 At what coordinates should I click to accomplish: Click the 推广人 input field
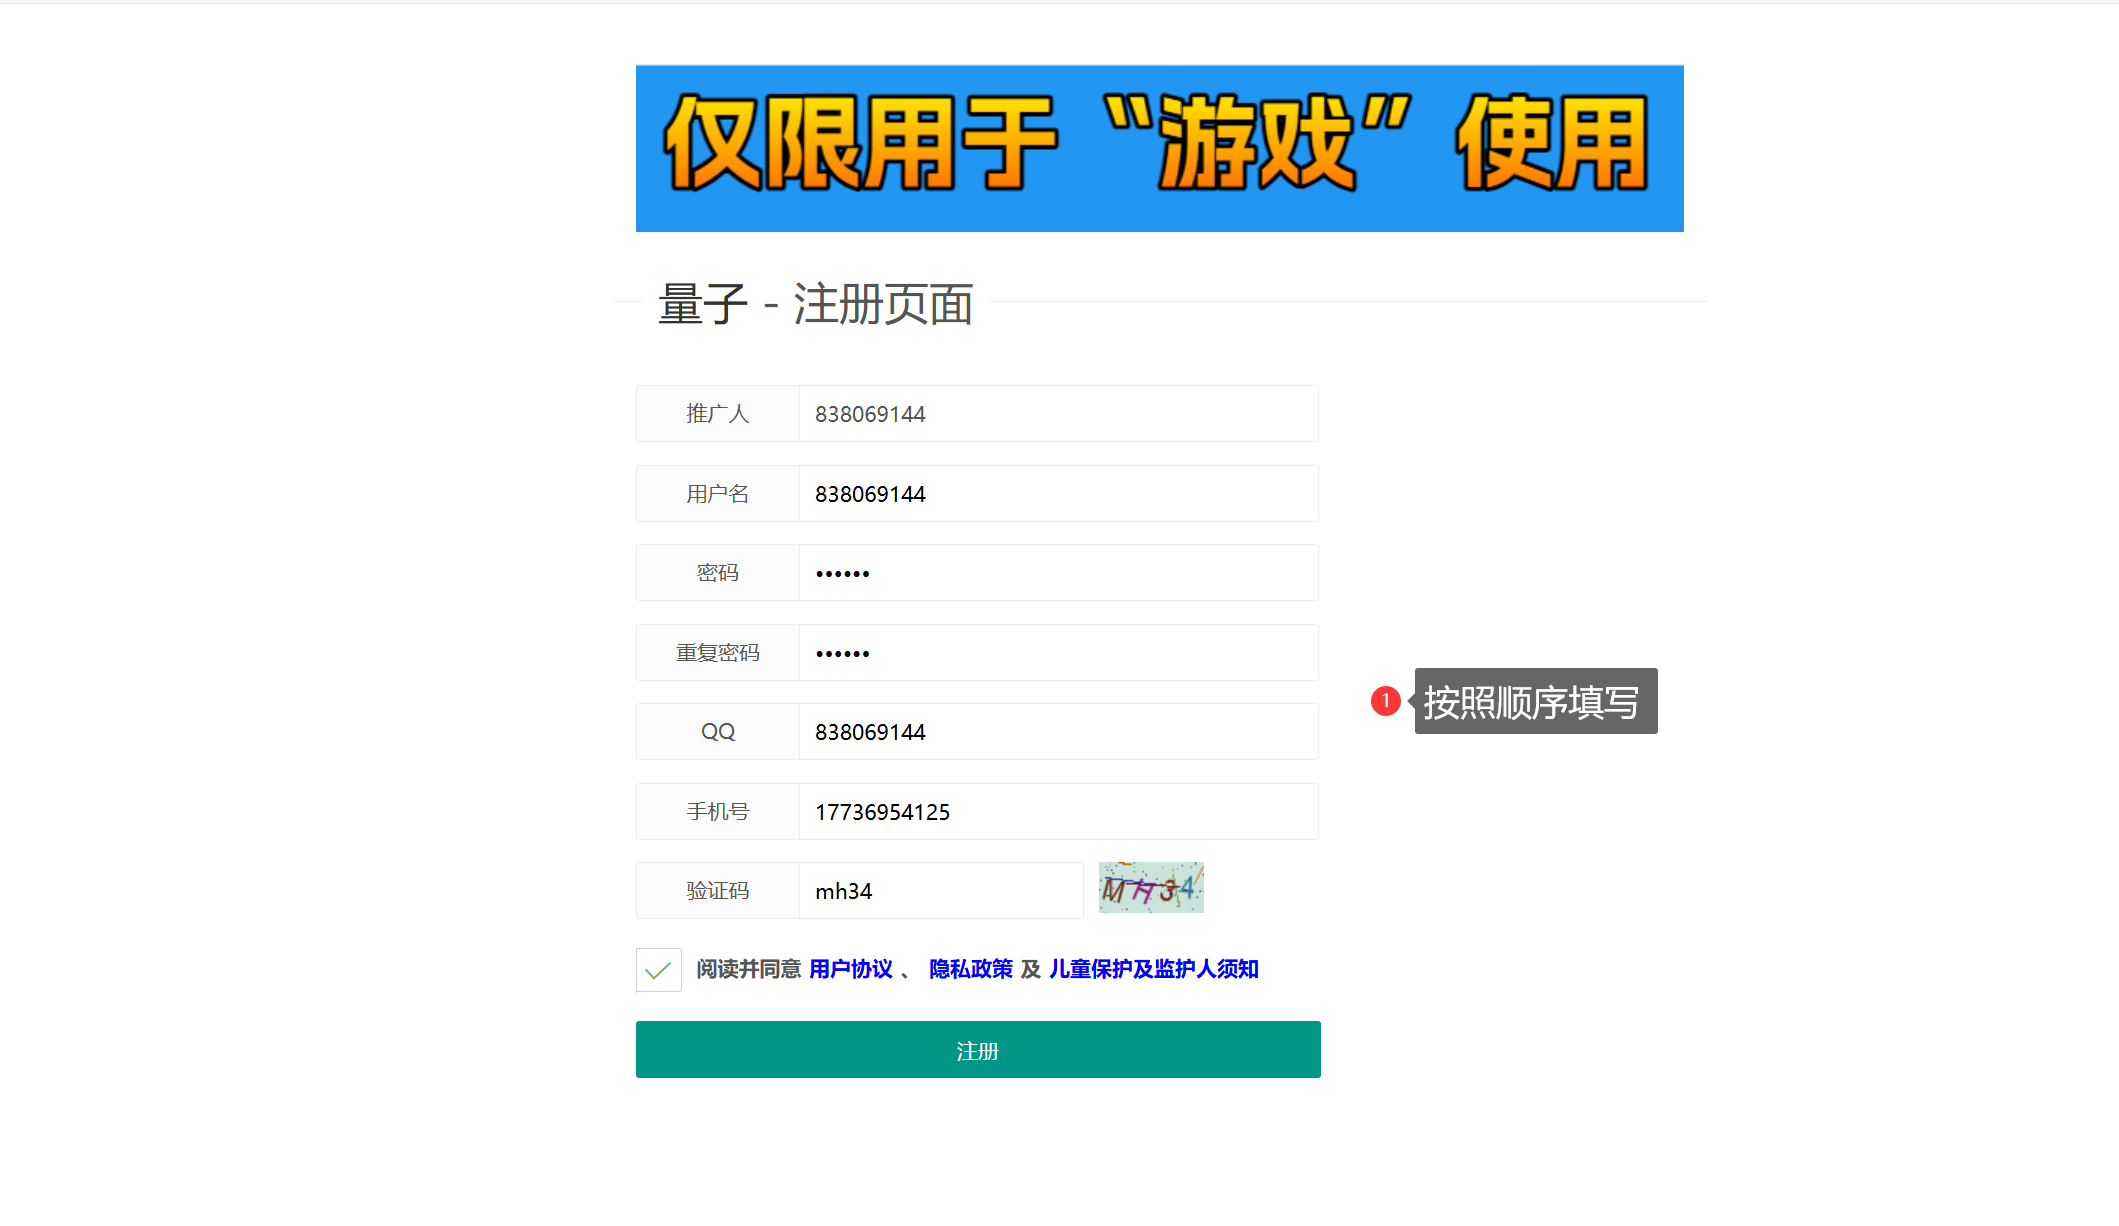coord(1058,414)
